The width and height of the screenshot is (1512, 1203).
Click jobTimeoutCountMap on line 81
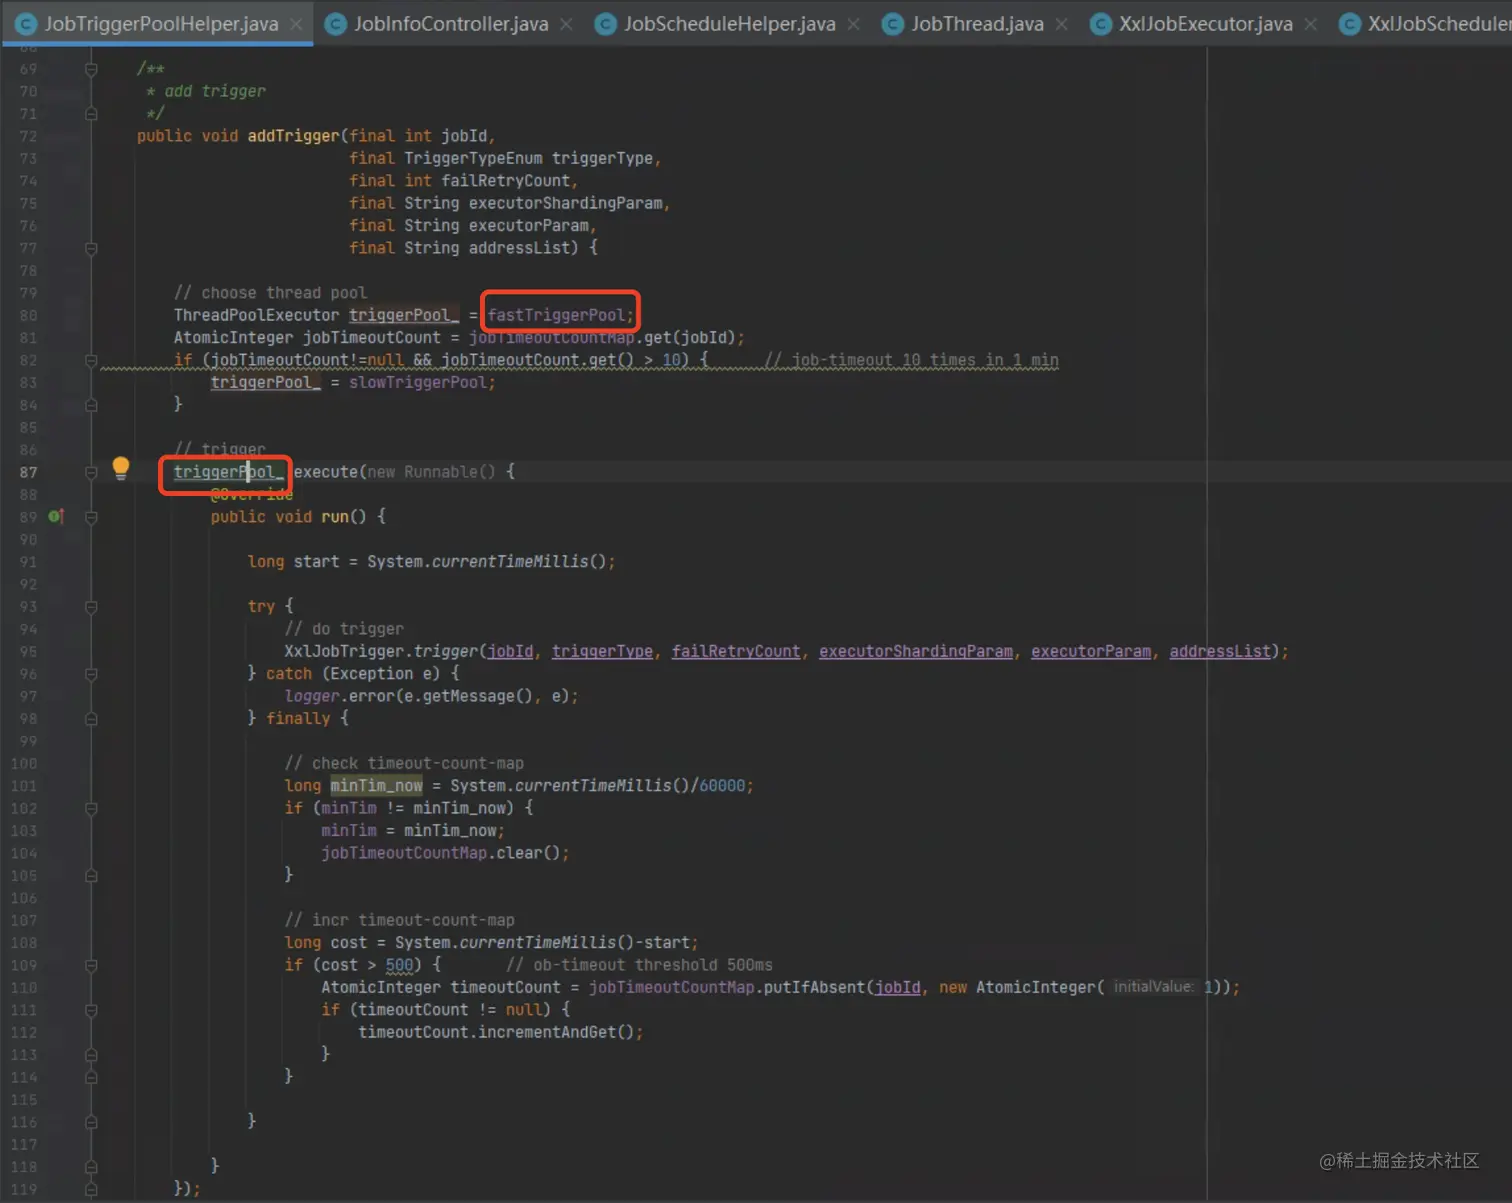click(x=552, y=337)
